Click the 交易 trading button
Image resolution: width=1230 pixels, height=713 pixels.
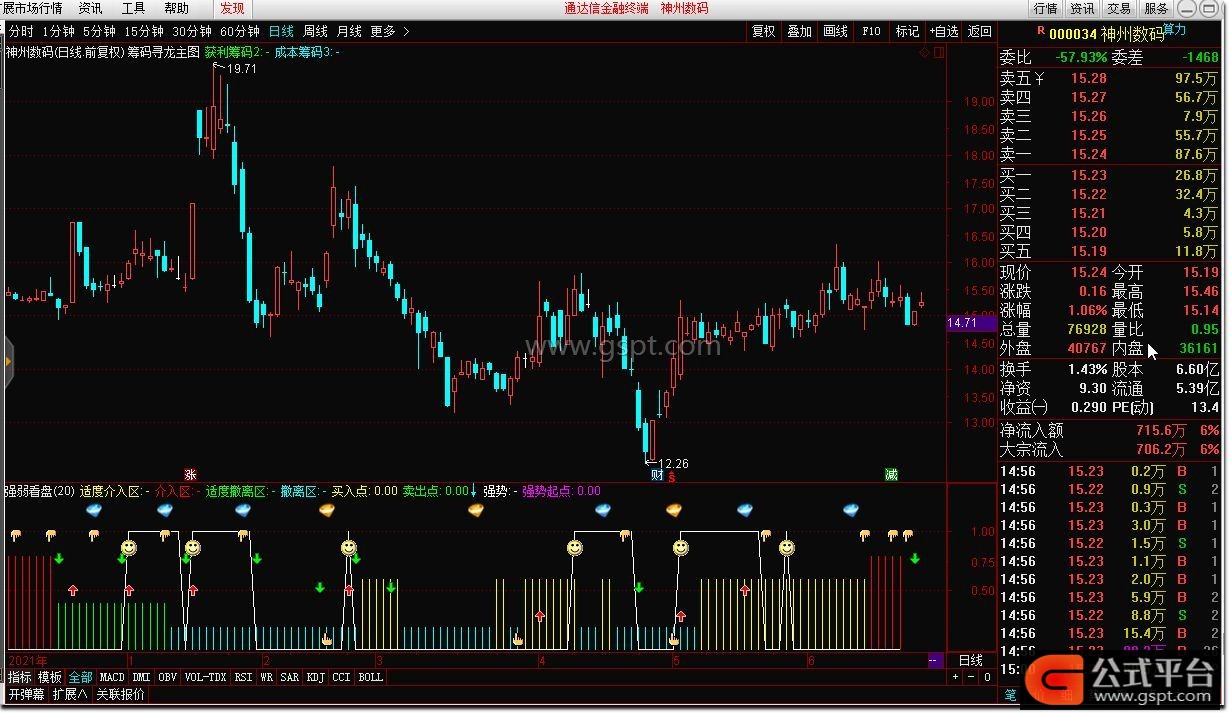pyautogui.click(x=1119, y=8)
